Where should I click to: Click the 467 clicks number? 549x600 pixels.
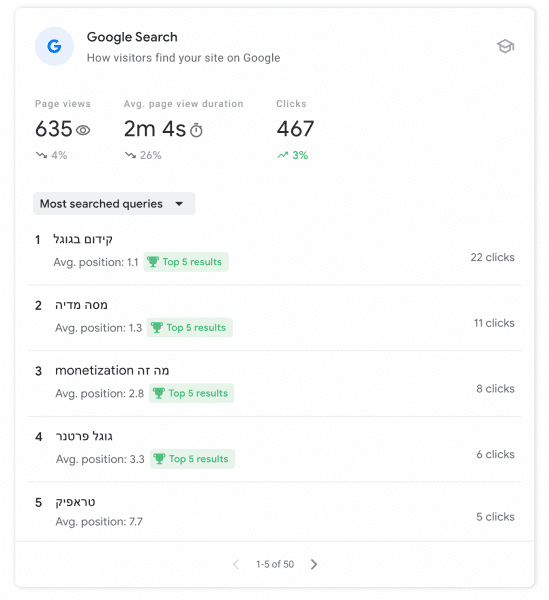pyautogui.click(x=295, y=129)
